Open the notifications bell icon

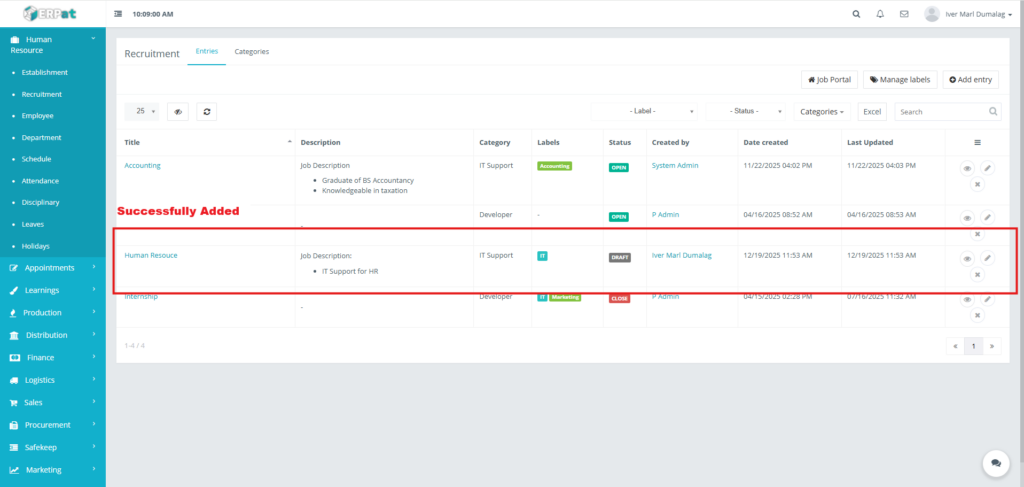pyautogui.click(x=880, y=14)
